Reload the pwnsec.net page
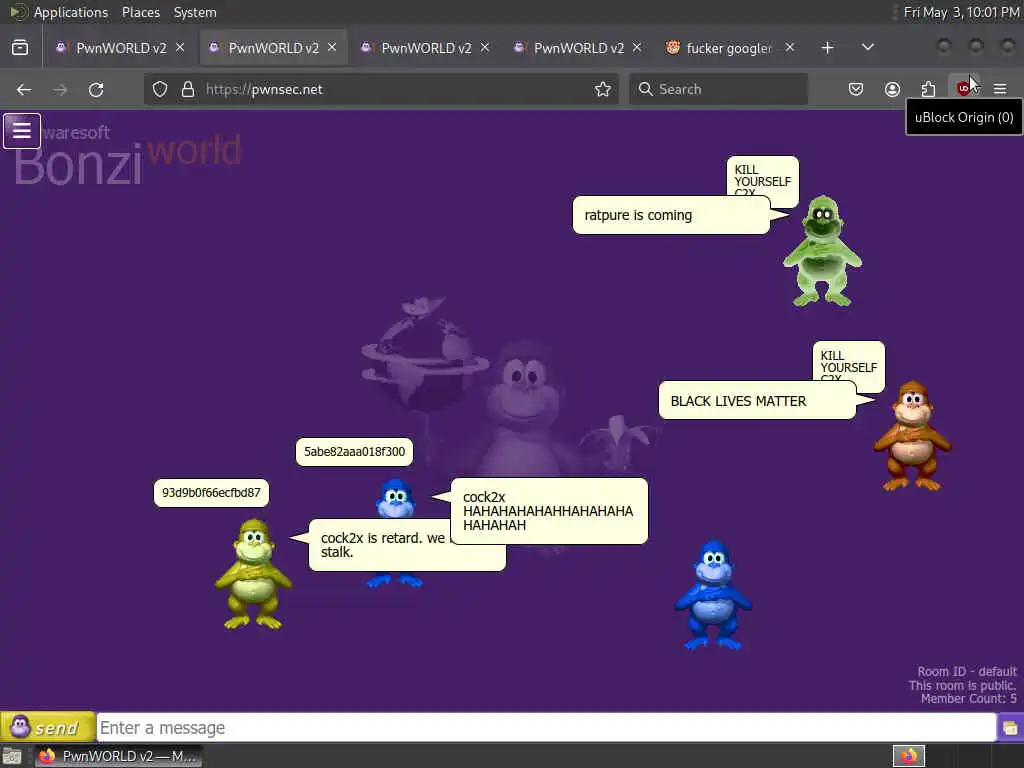This screenshot has width=1024, height=768. pos(96,89)
